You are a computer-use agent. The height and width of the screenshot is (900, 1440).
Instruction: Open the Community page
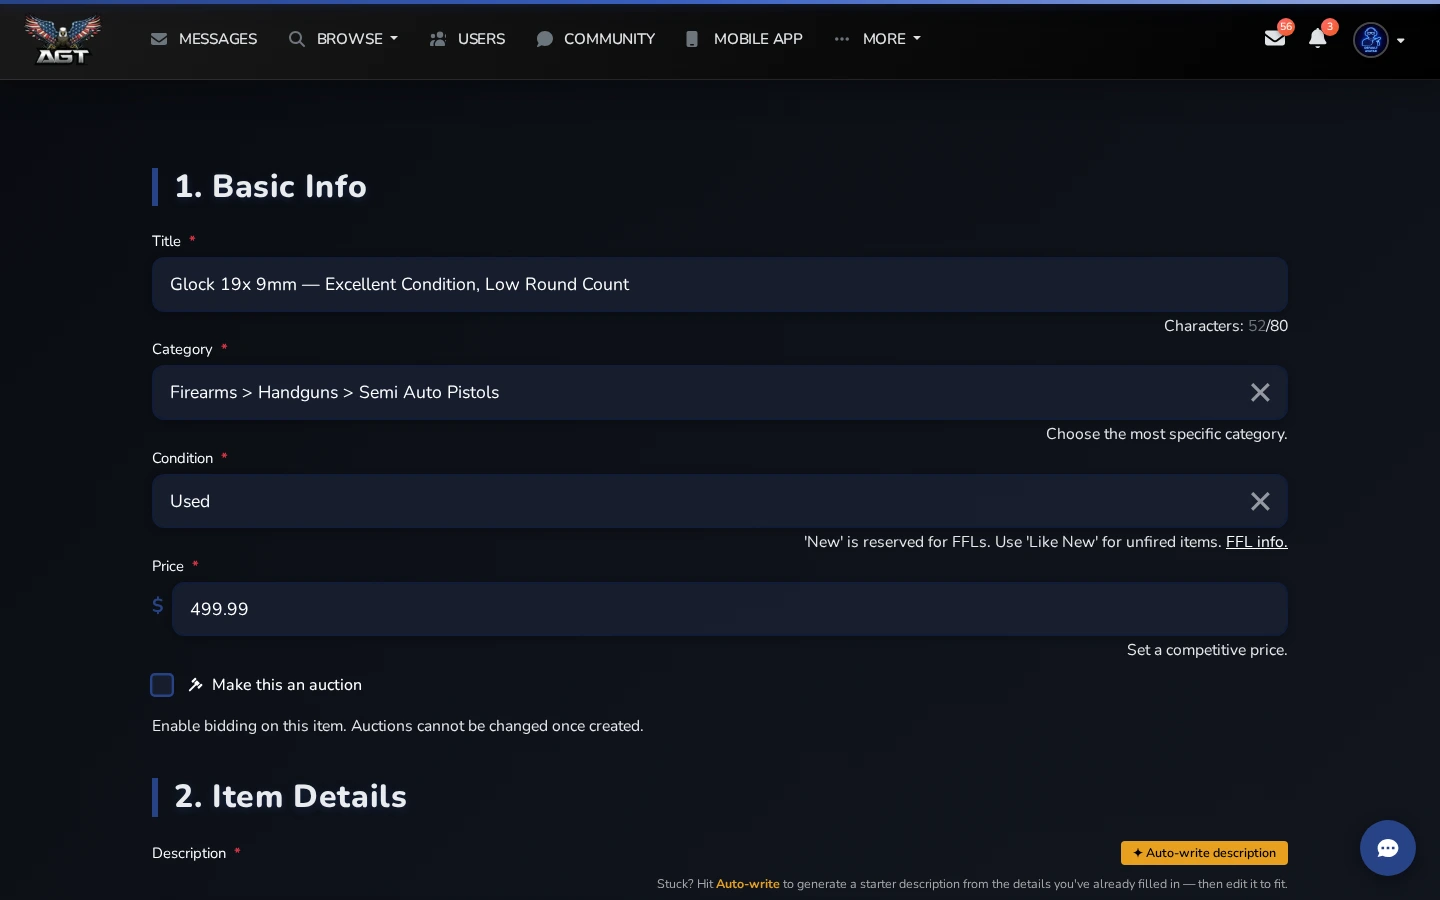point(595,39)
